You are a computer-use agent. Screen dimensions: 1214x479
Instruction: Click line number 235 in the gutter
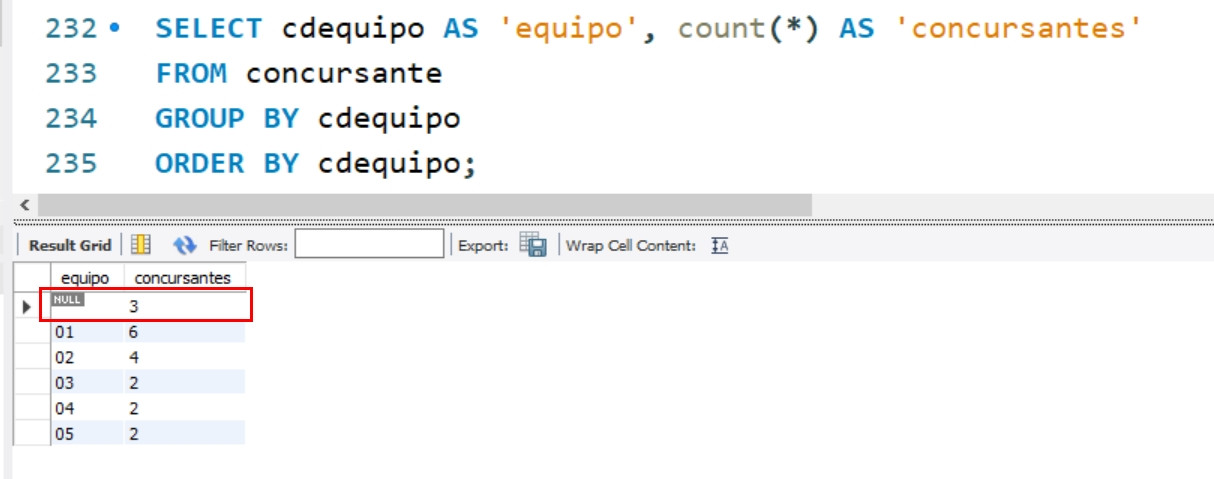70,163
